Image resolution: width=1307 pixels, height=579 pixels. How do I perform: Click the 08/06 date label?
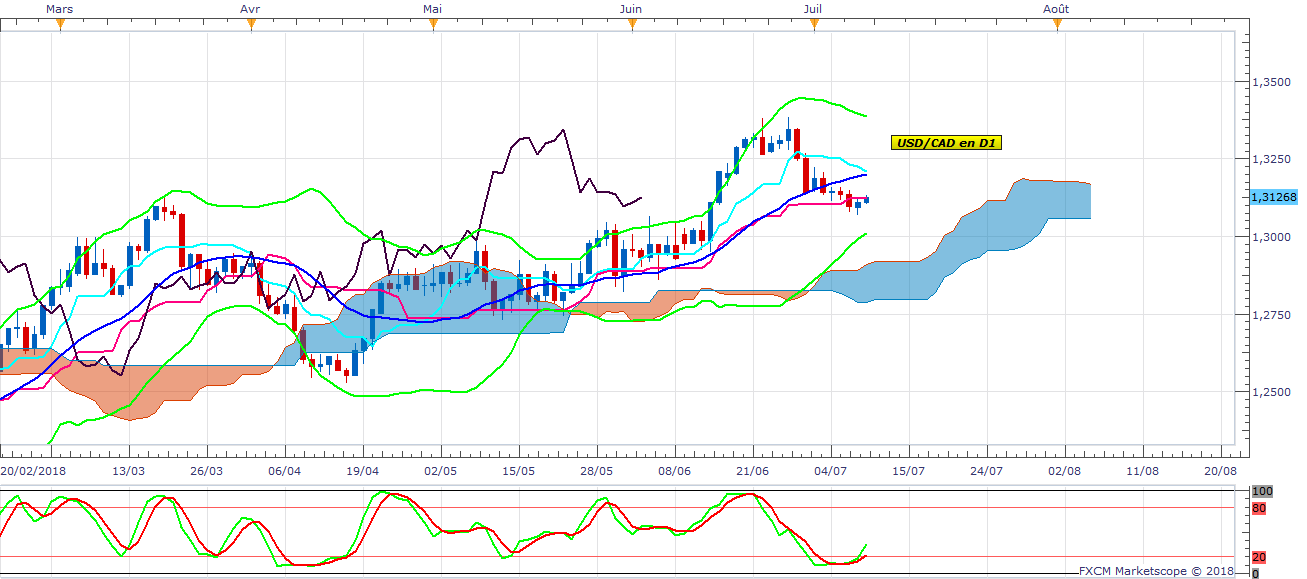point(674,470)
